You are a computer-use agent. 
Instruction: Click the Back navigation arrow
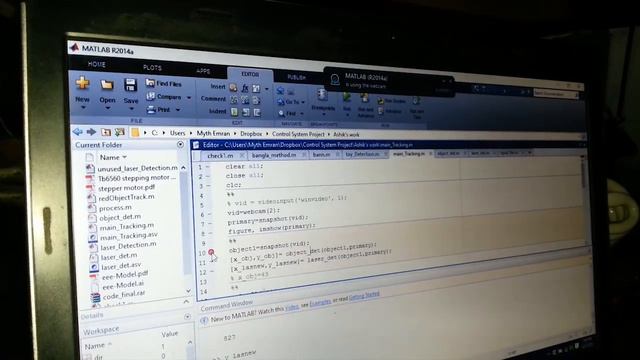coord(78,131)
